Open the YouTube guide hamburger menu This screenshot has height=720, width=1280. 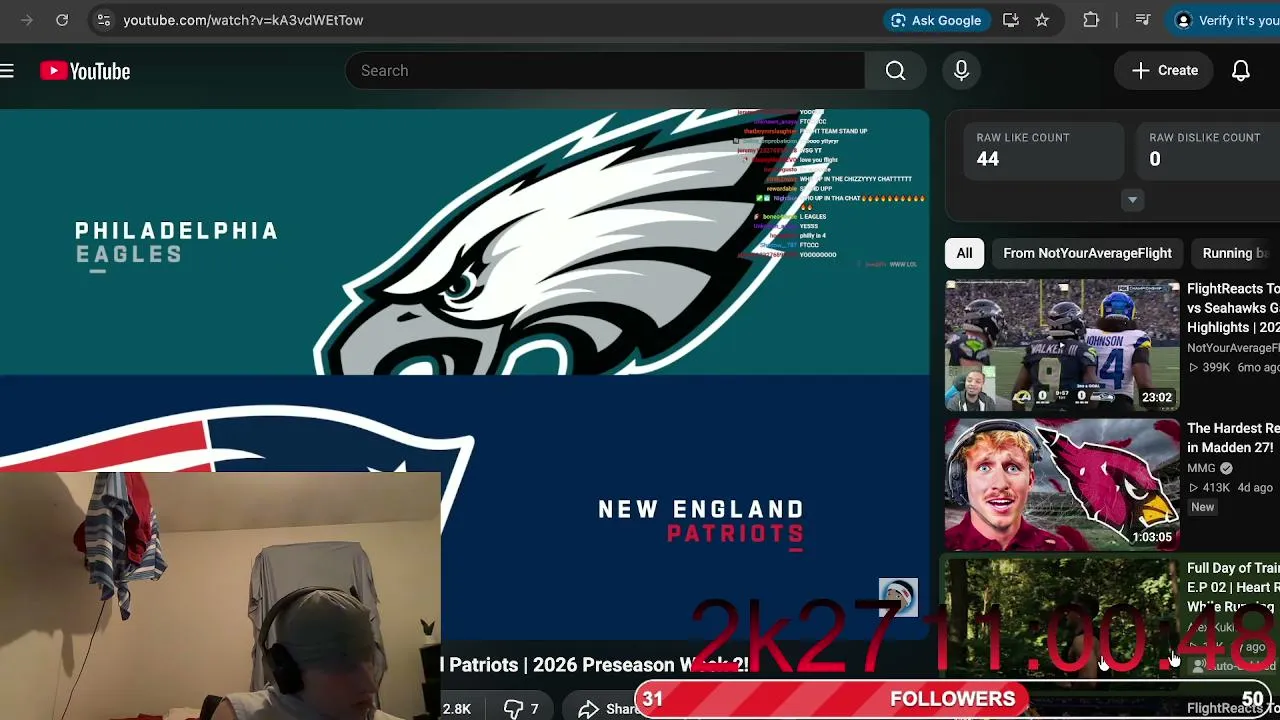click(7, 70)
